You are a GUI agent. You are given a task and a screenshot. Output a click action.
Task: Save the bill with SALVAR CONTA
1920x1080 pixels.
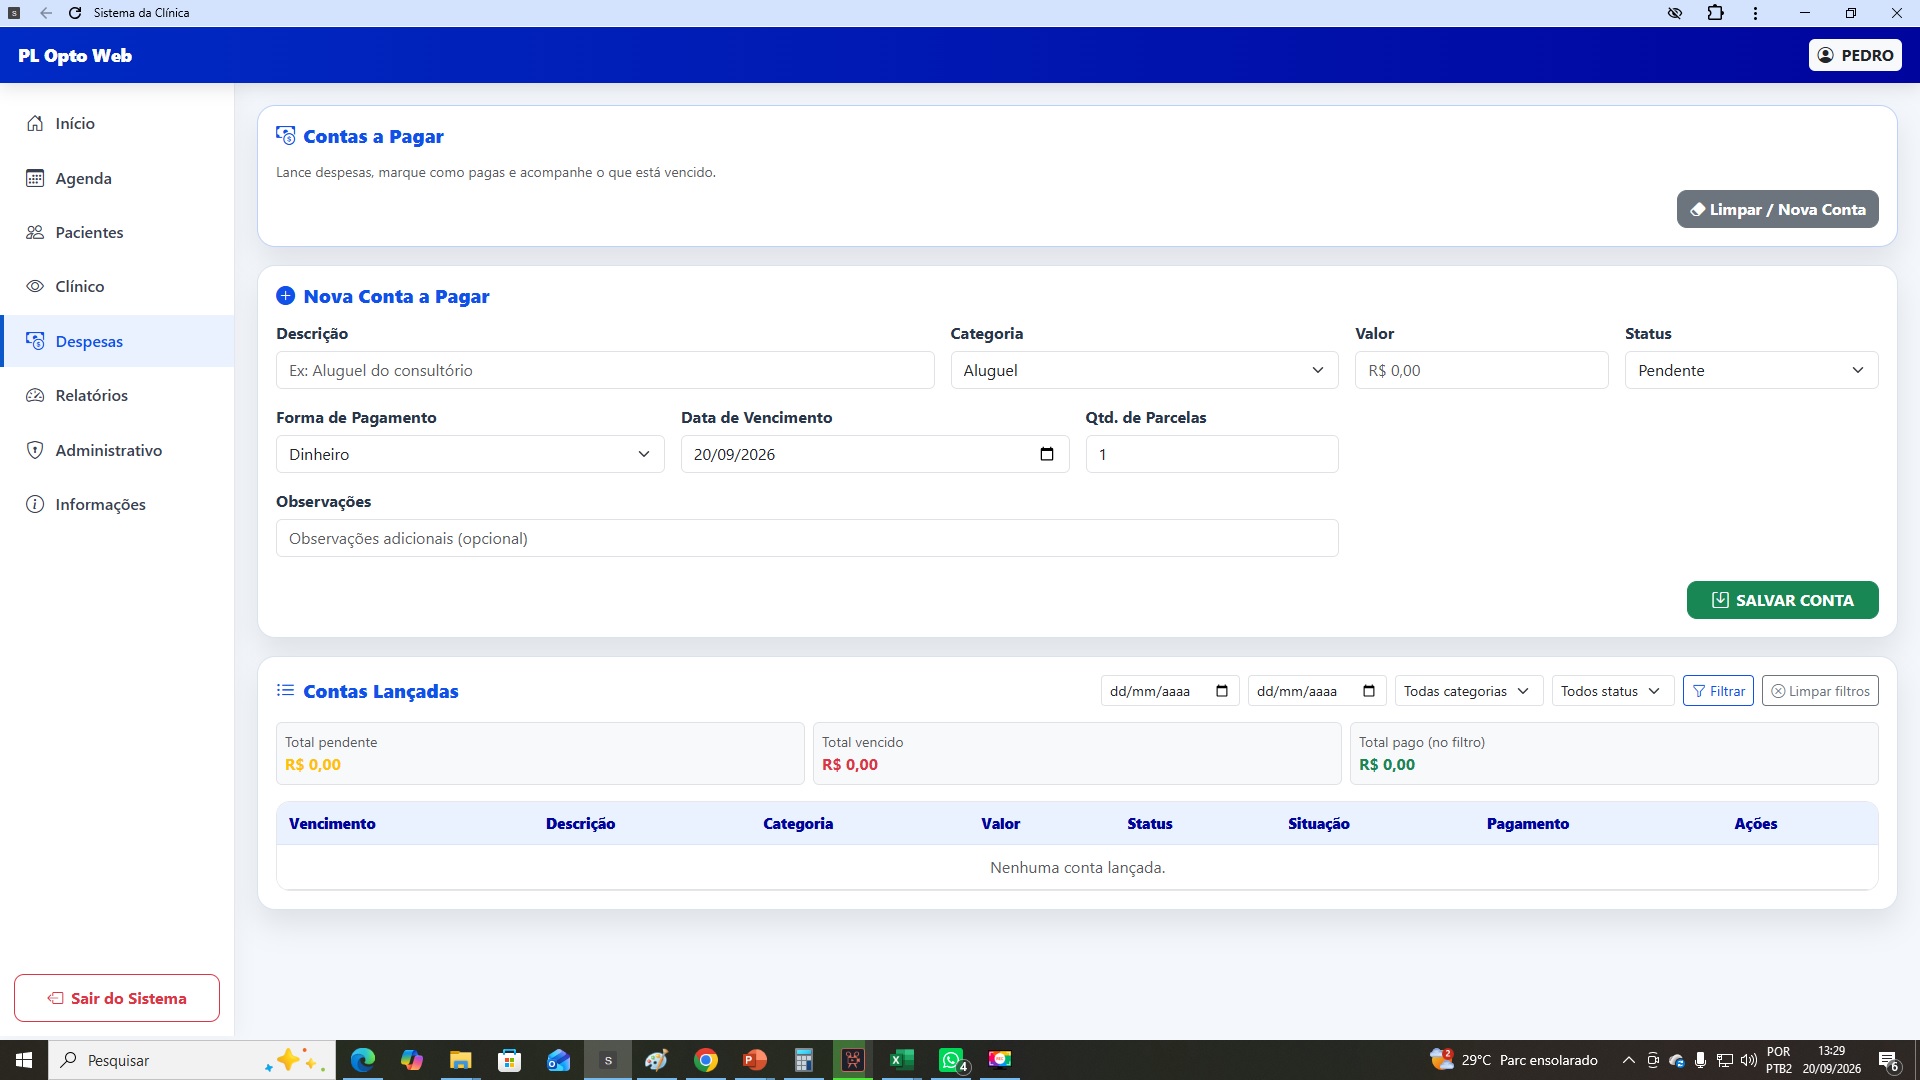pos(1782,600)
